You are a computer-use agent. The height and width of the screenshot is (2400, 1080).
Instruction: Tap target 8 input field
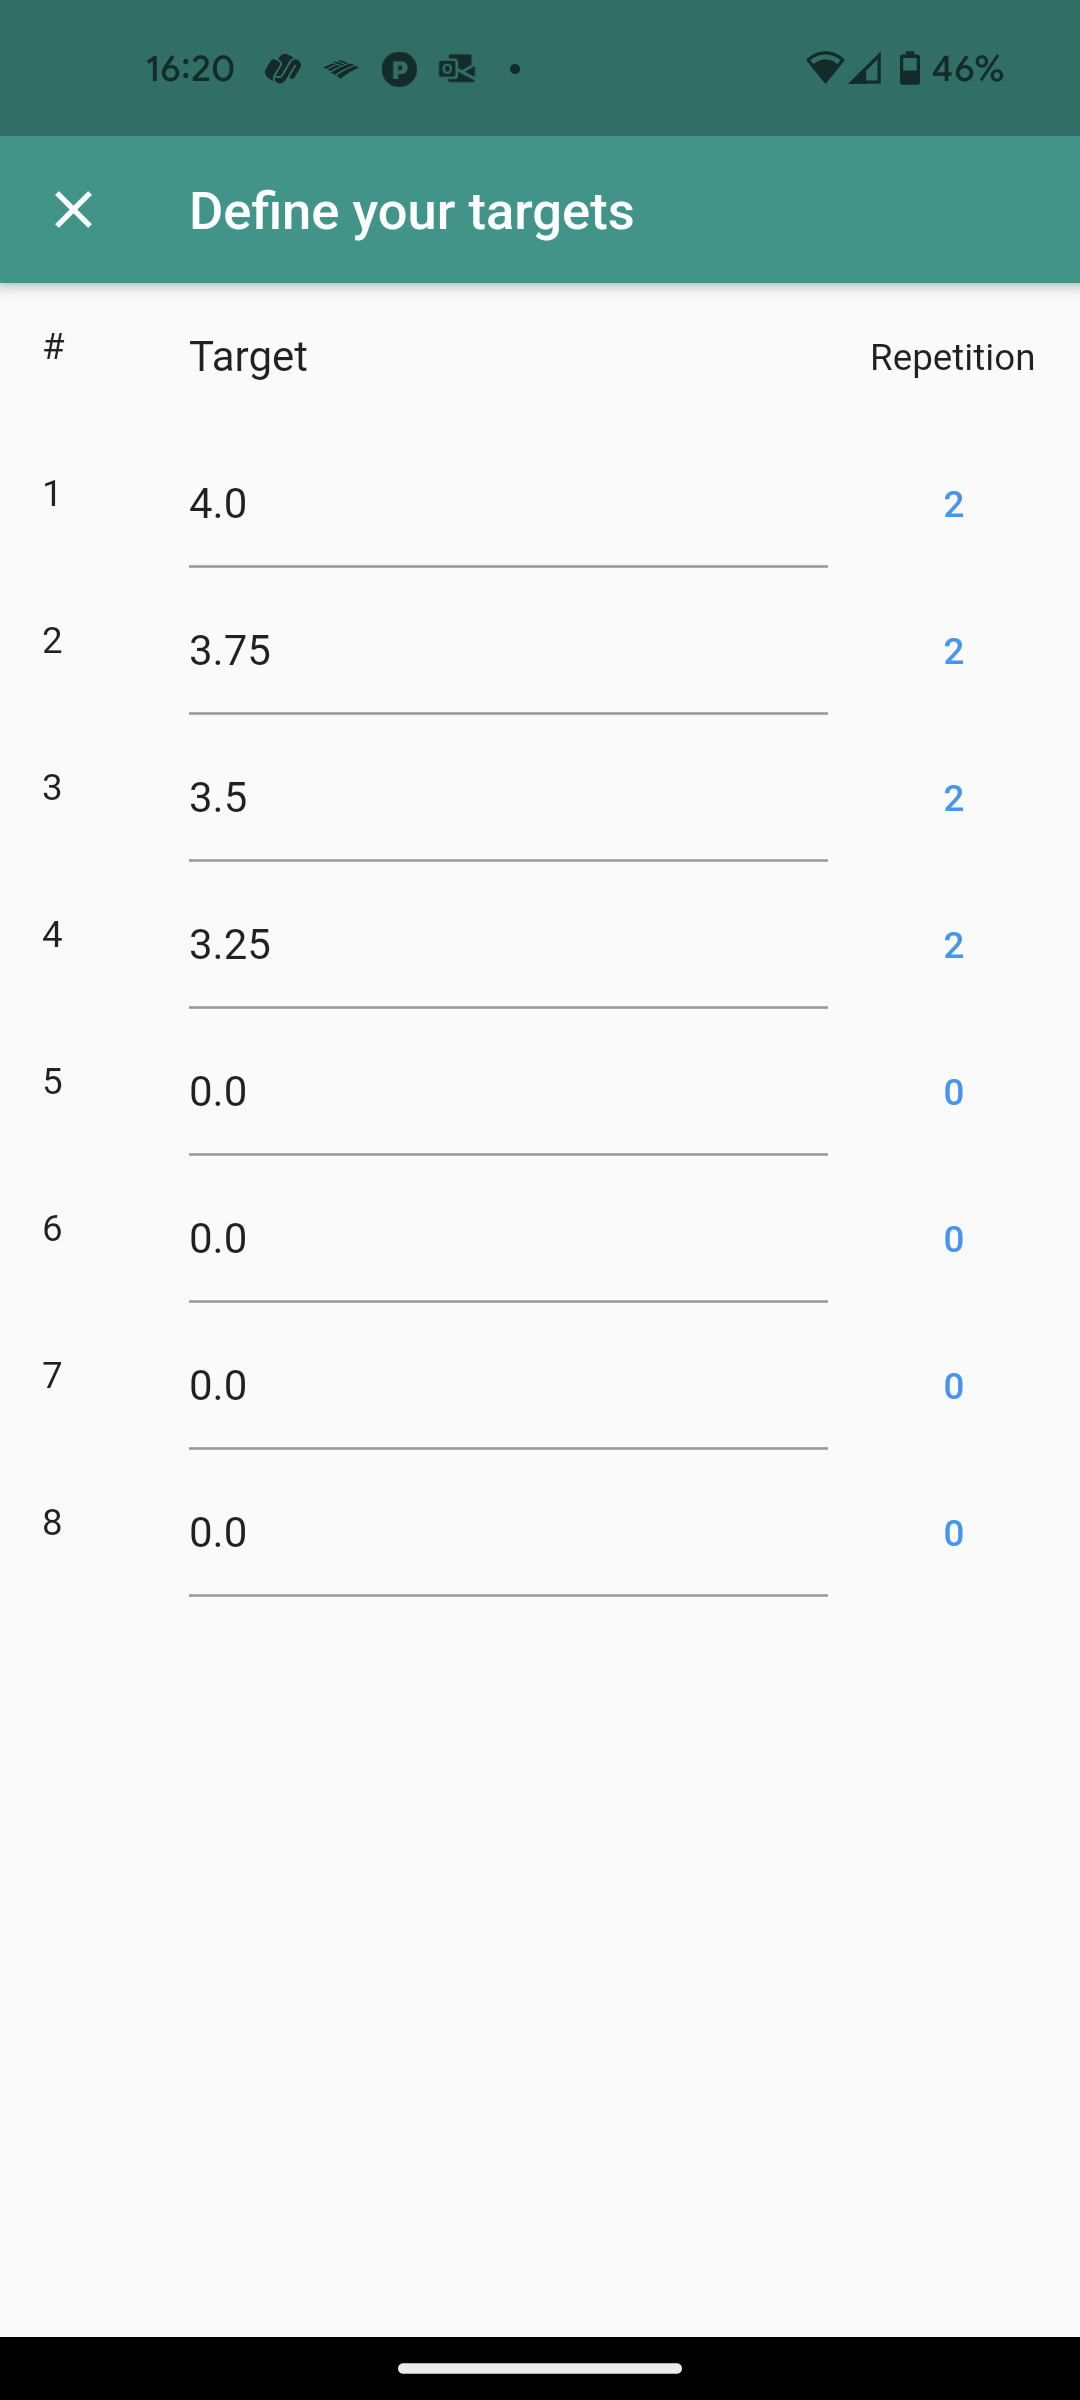507,1533
